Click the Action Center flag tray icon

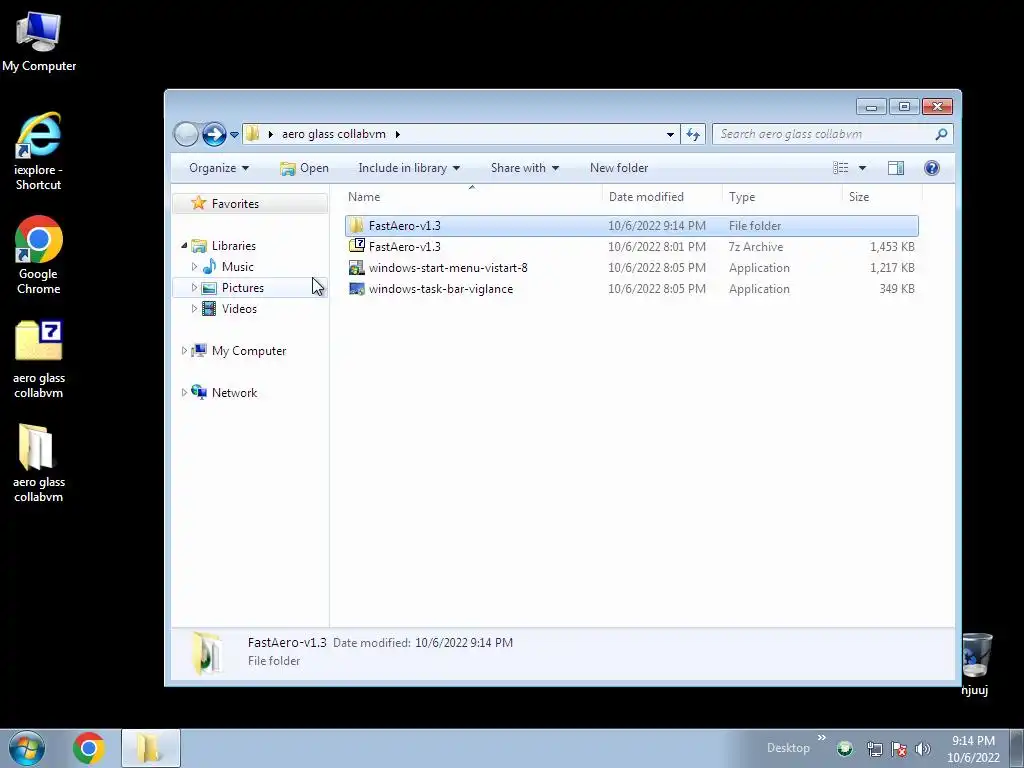coord(899,749)
